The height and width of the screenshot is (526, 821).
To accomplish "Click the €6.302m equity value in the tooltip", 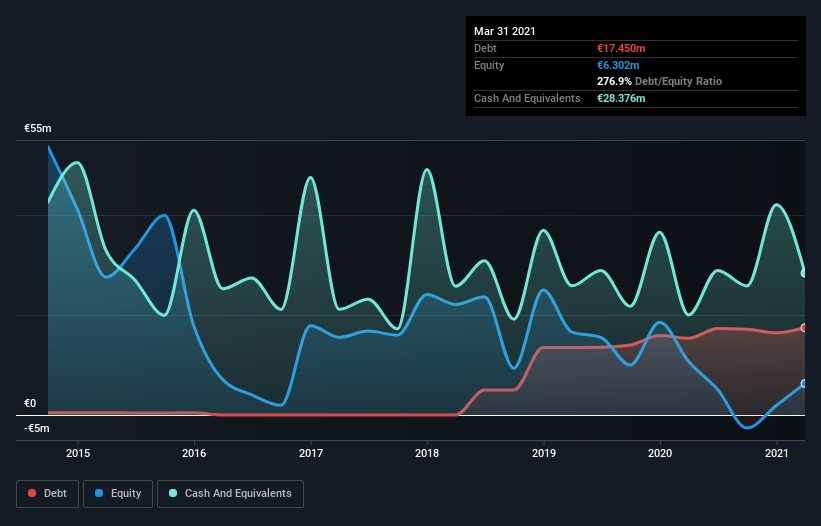I will coord(618,65).
